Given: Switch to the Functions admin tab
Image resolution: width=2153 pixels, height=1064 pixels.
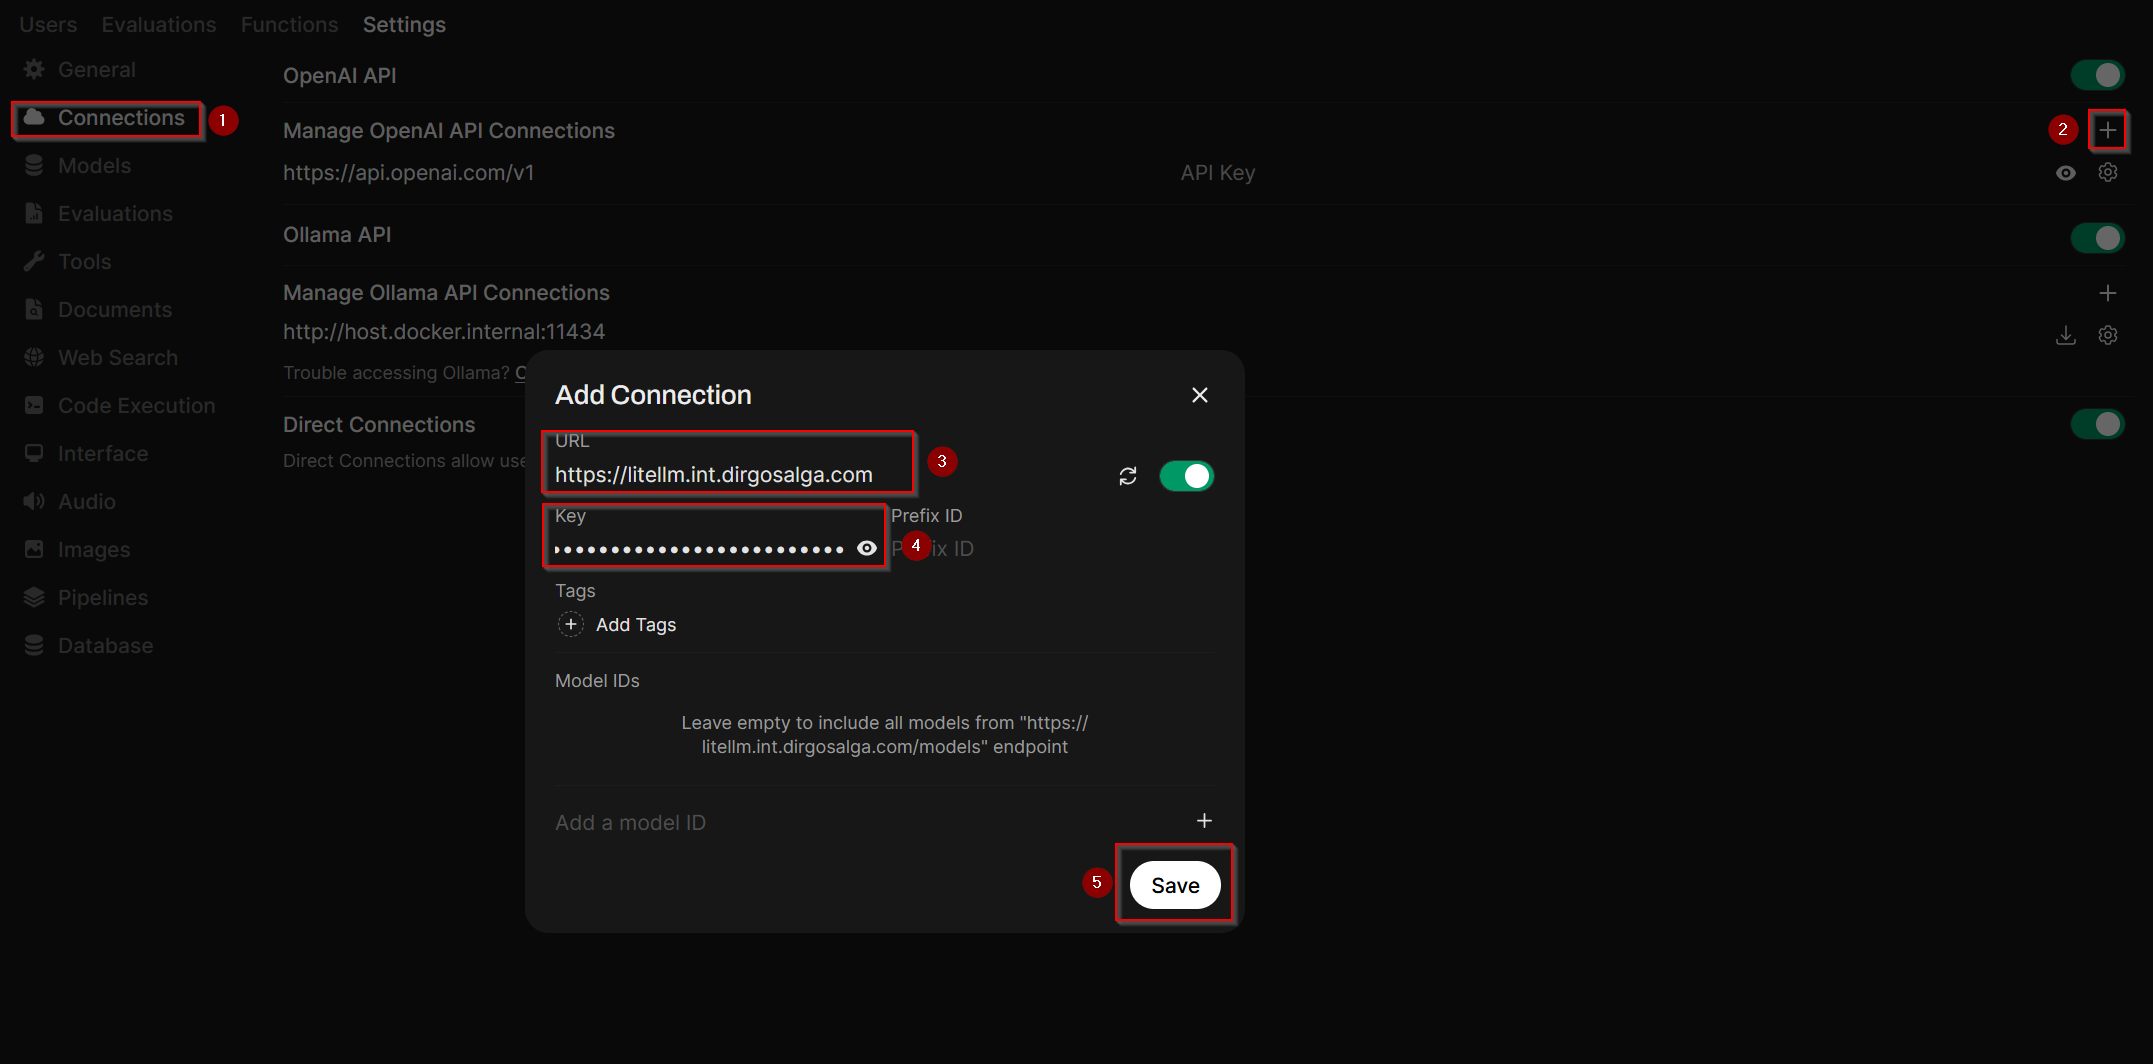Looking at the screenshot, I should click(x=288, y=24).
